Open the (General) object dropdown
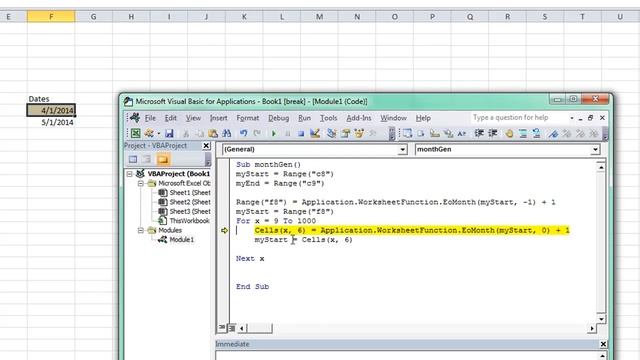640x360 pixels. coord(402,149)
